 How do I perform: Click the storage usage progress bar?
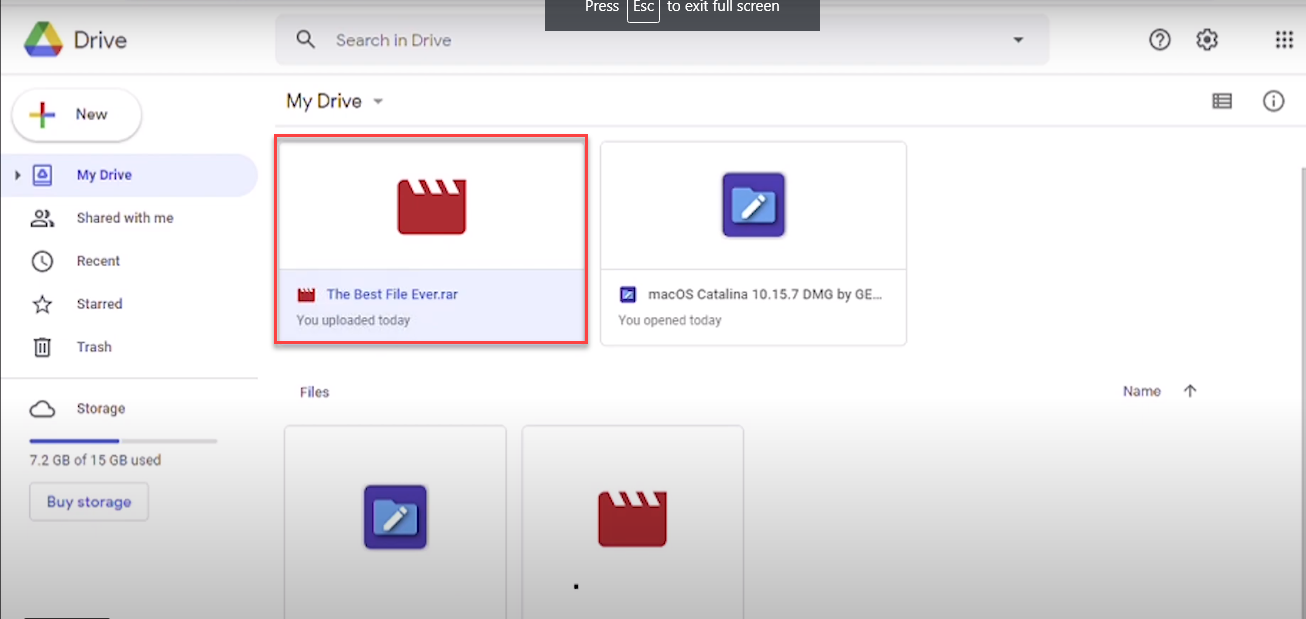(123, 441)
